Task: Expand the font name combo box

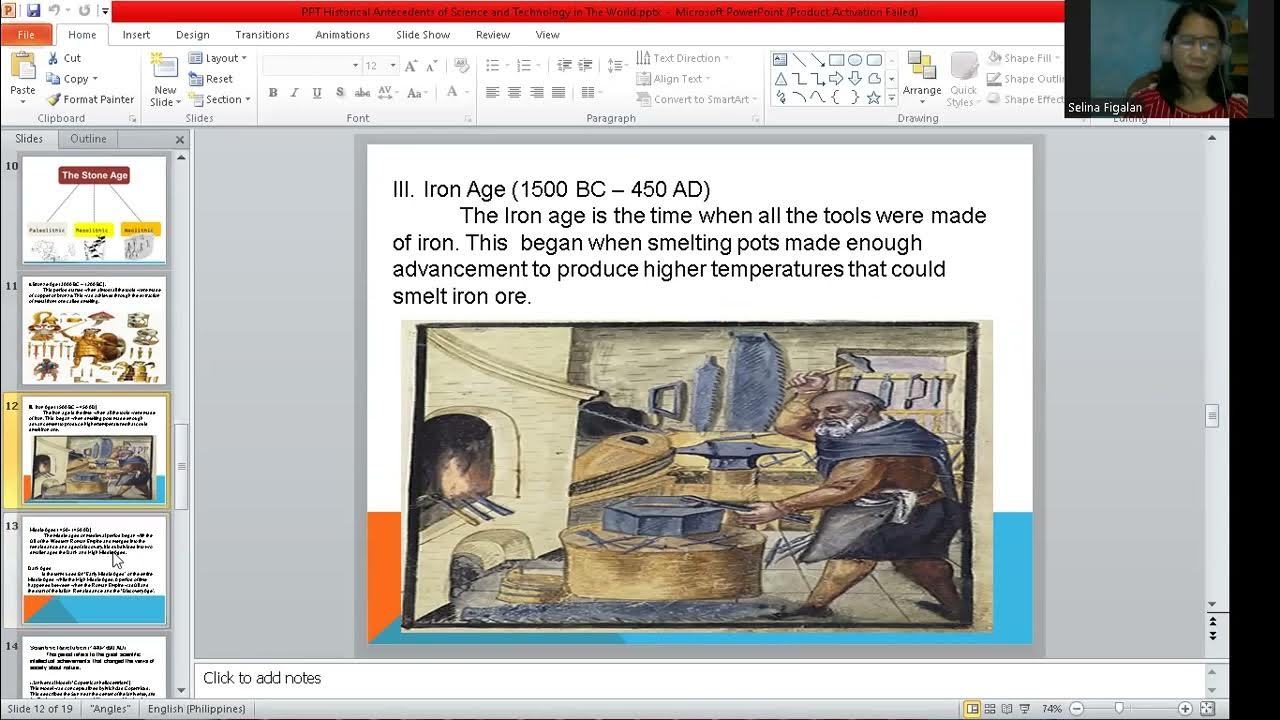Action: pyautogui.click(x=355, y=65)
